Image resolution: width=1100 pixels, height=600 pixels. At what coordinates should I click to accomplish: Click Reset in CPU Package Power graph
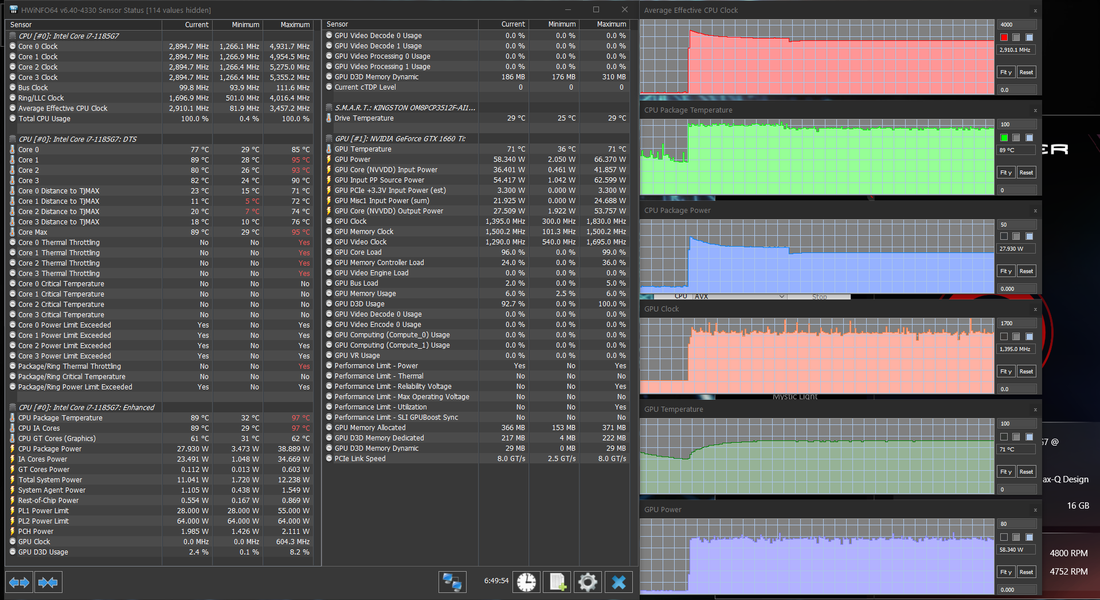(x=1026, y=271)
